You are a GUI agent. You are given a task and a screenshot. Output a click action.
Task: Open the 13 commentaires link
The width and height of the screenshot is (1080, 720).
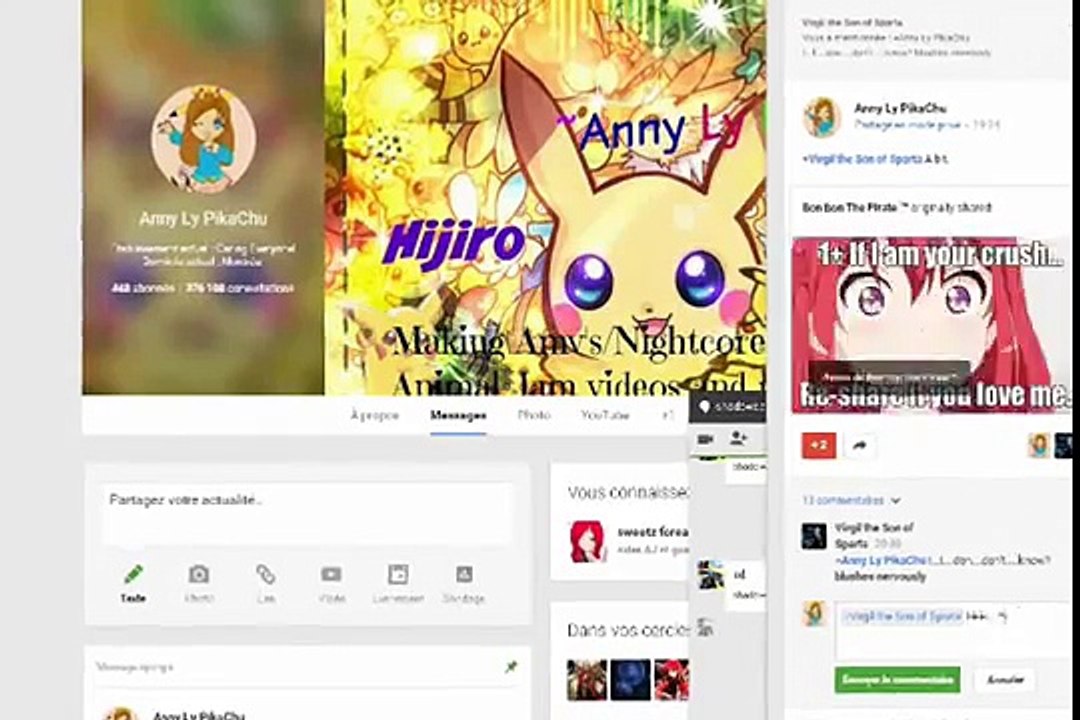[x=843, y=501]
